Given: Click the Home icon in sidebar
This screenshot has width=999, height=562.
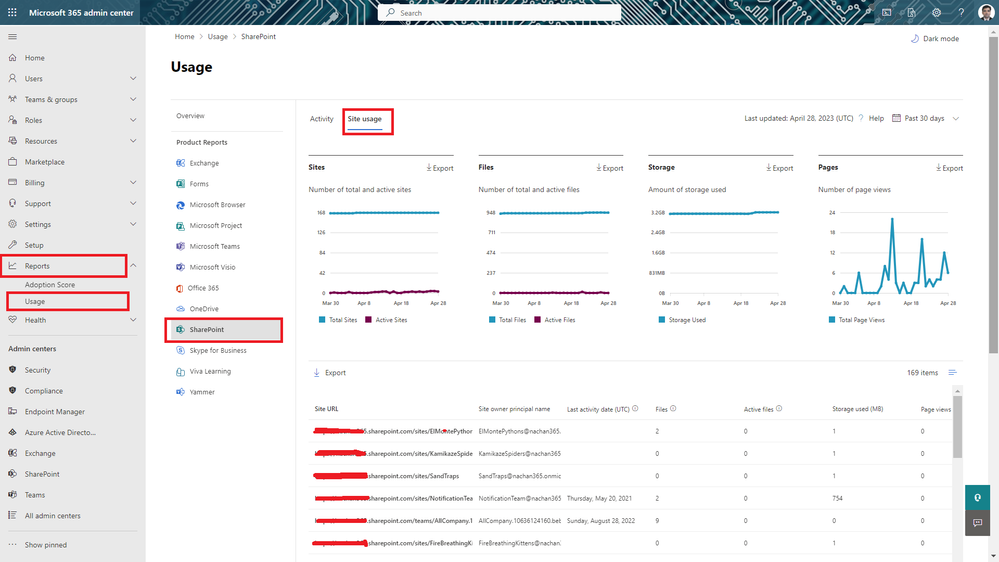Looking at the screenshot, I should 12,57.
